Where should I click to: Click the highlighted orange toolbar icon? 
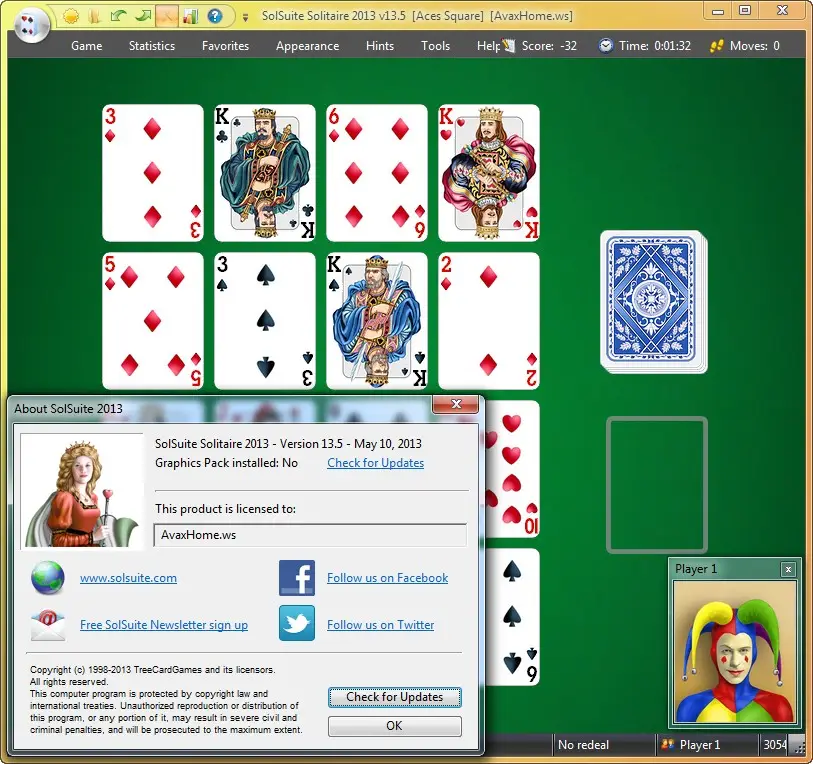(x=166, y=16)
